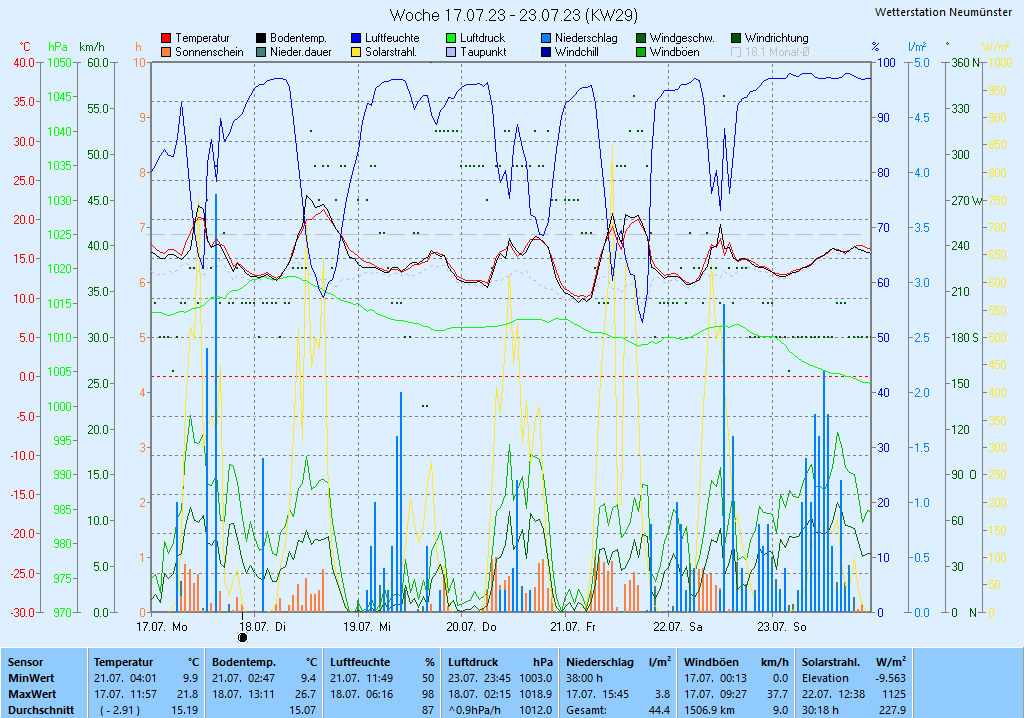1024x718 pixels.
Task: Click the orange Sonnenschein legend swatch
Action: tap(166, 52)
